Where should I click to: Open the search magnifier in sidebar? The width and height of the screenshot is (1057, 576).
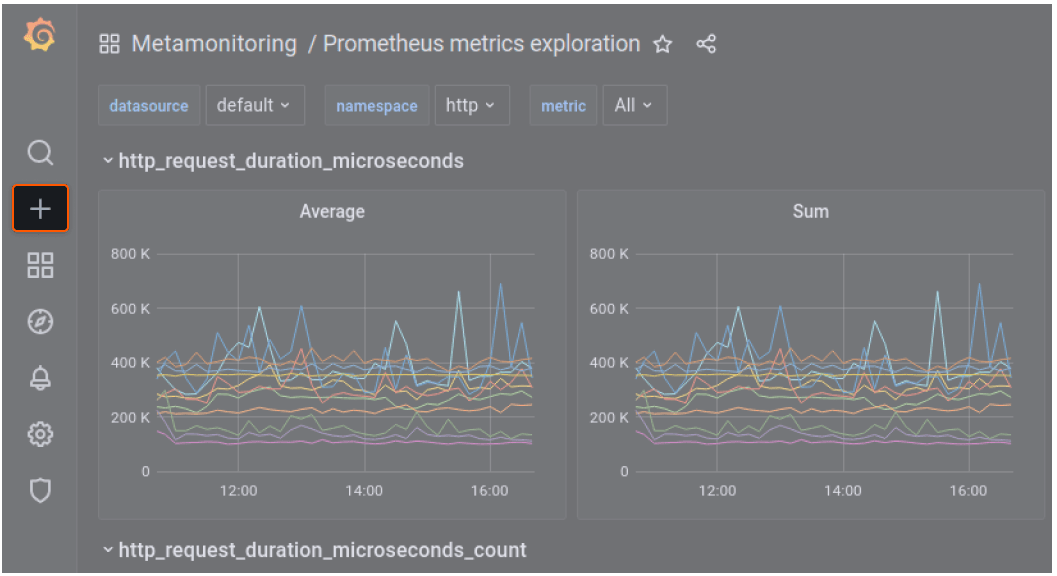[40, 152]
